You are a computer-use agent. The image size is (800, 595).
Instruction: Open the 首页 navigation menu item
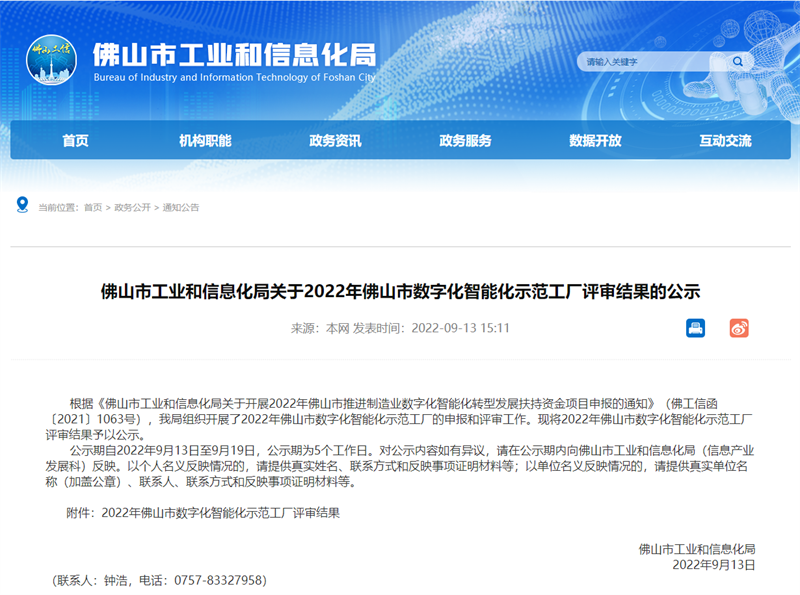(75, 141)
